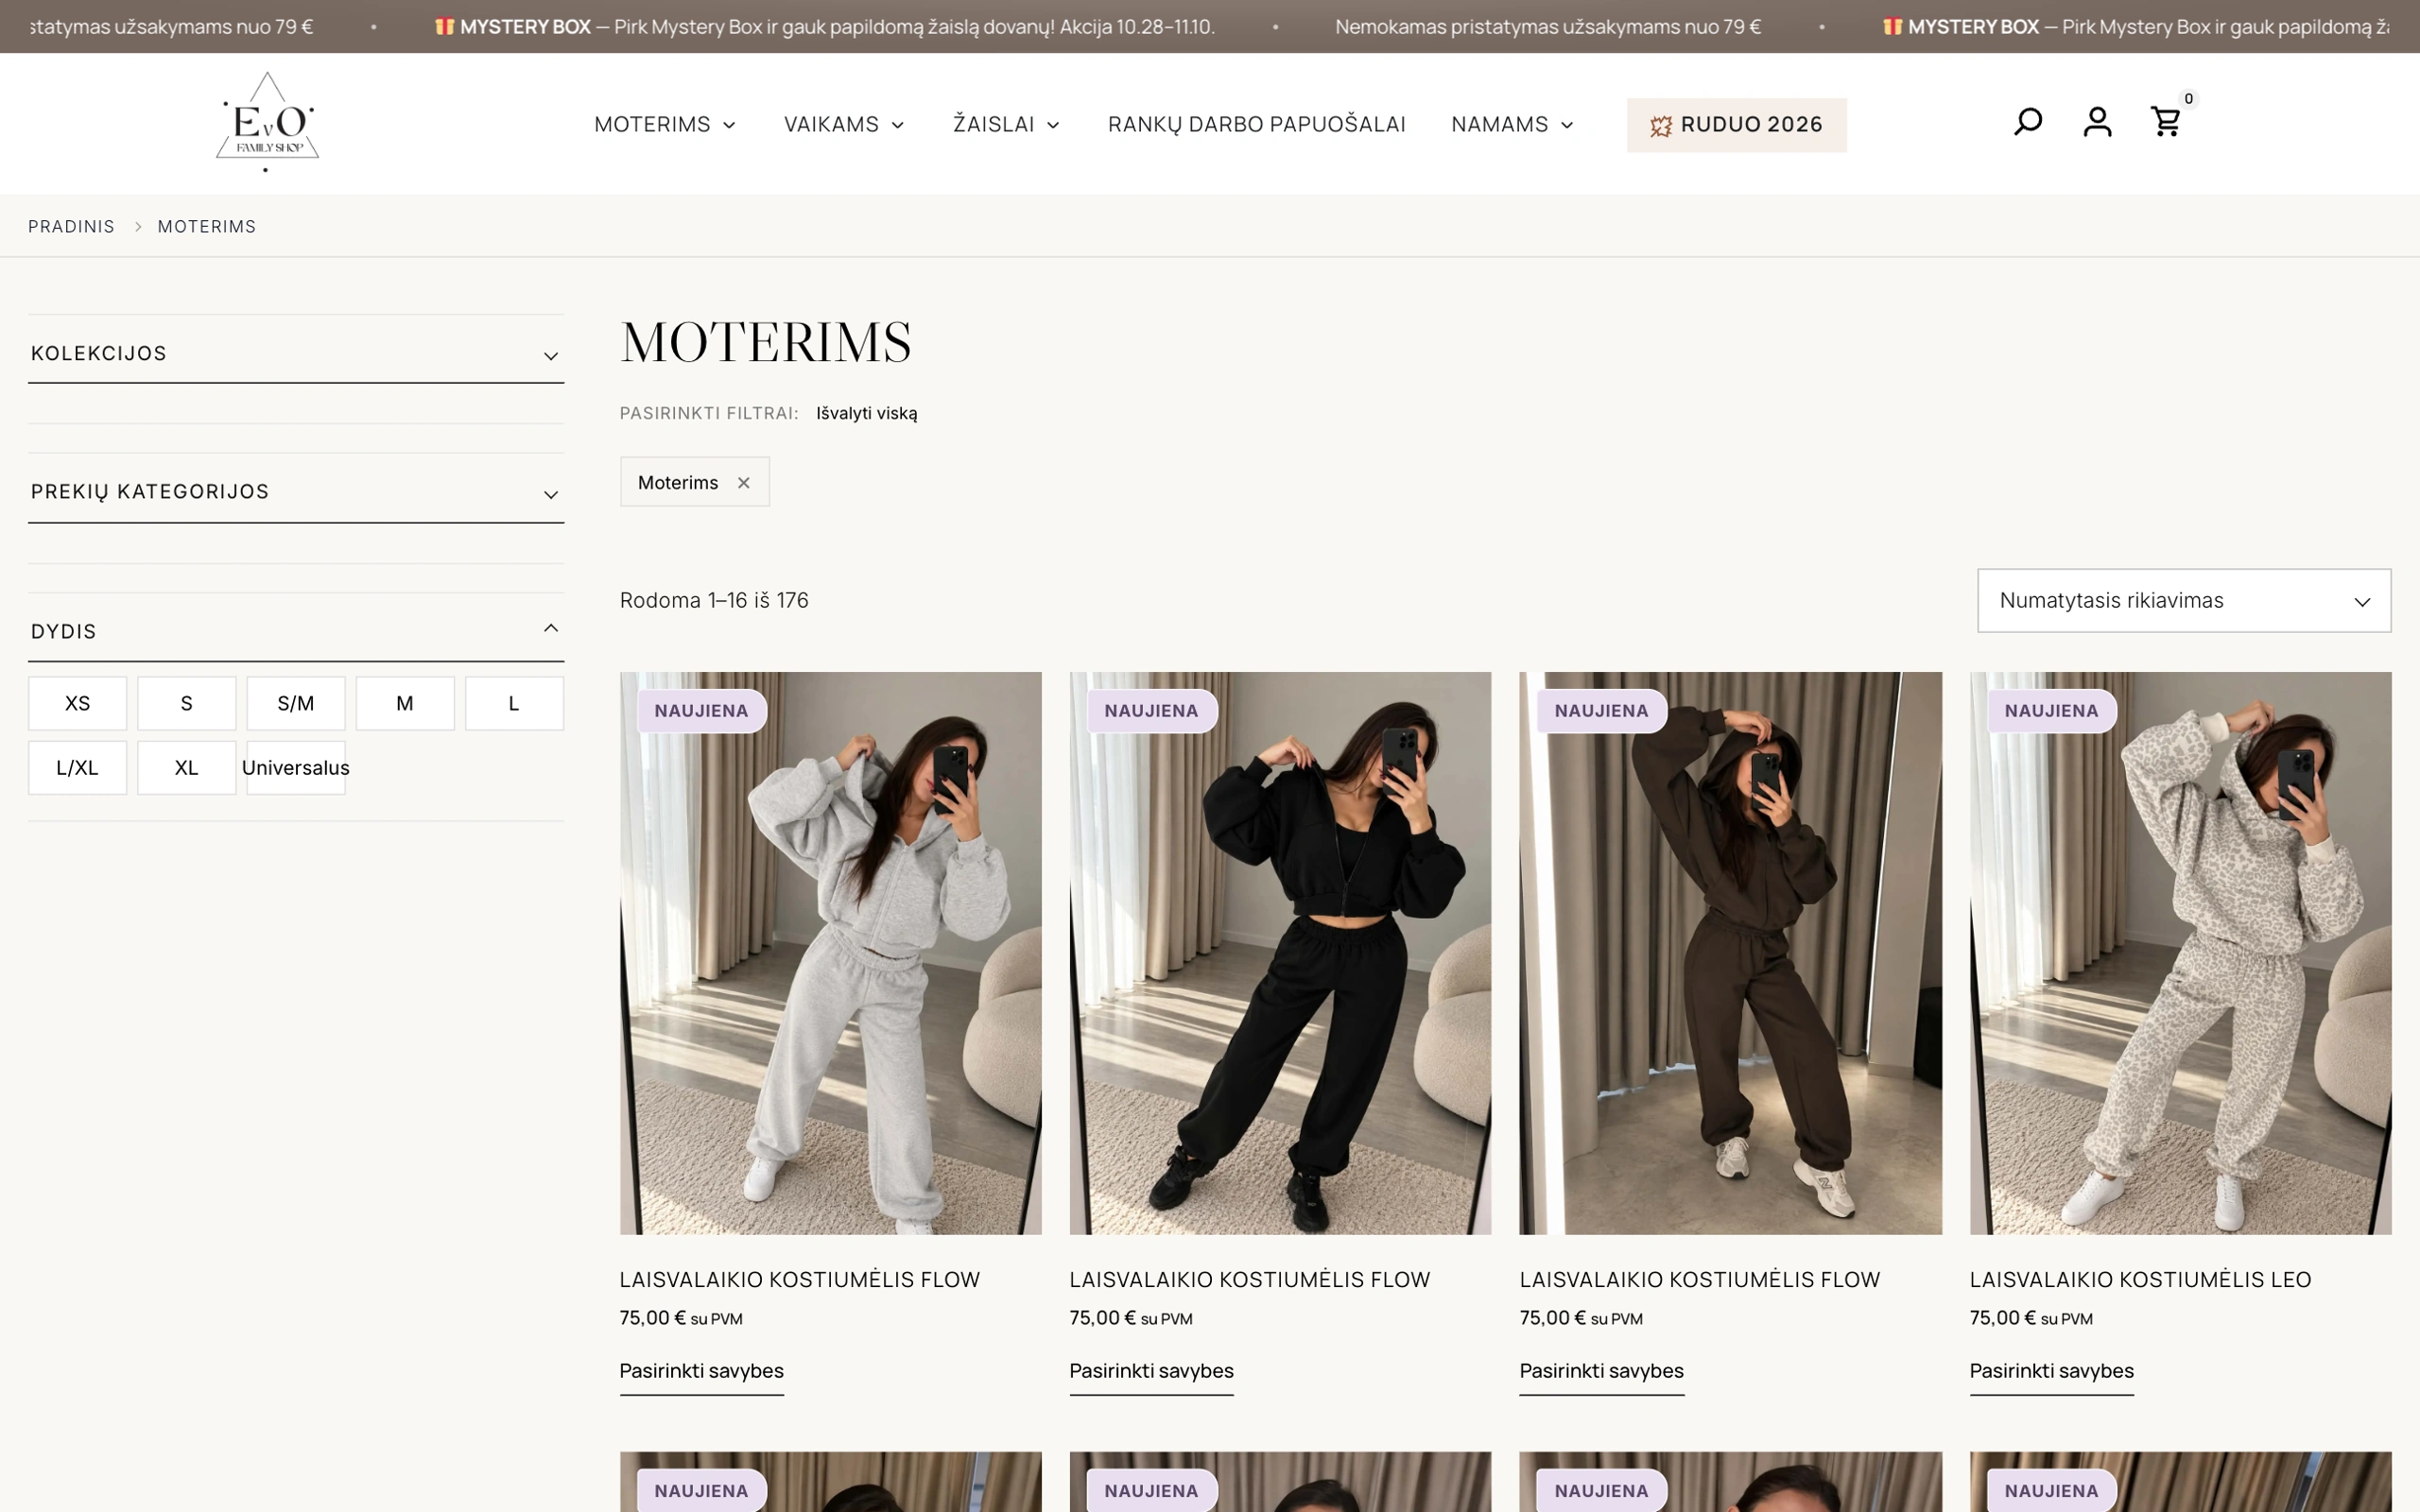This screenshot has height=1512, width=2420.
Task: Open black Flow tracksuit product image
Action: (1280, 953)
